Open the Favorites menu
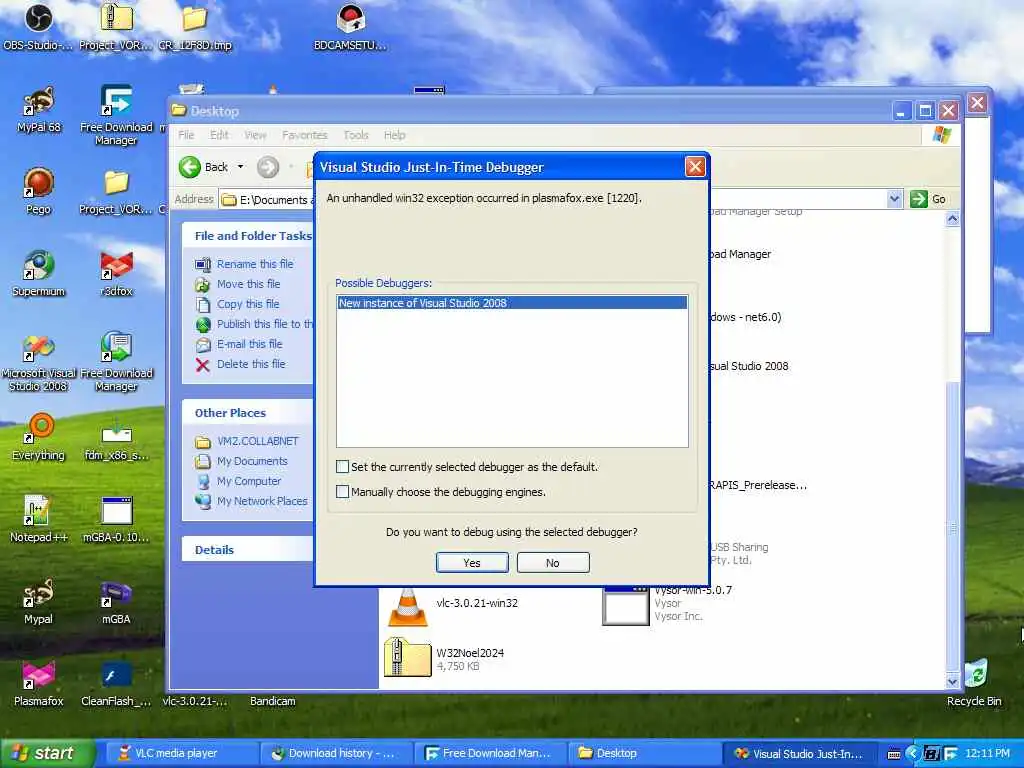Image resolution: width=1024 pixels, height=768 pixels. tap(304, 135)
